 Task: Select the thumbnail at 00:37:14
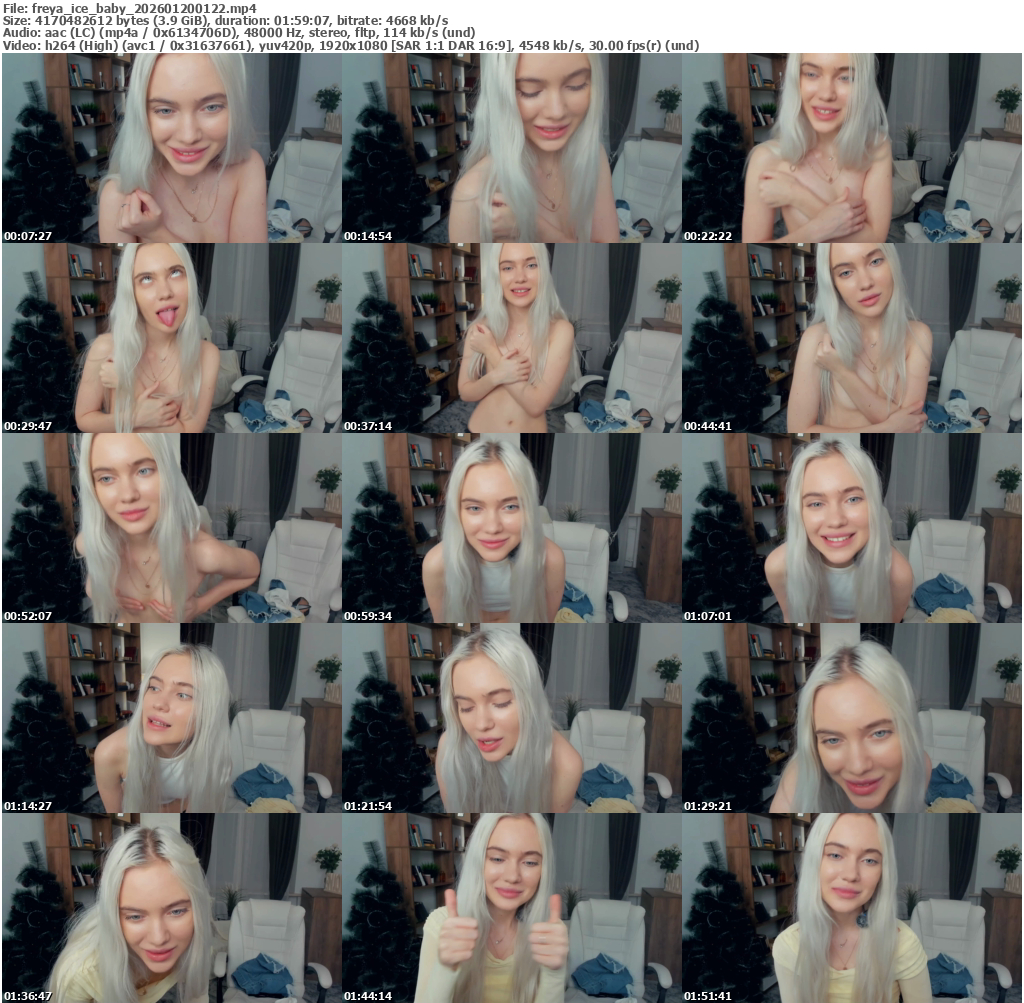[511, 338]
